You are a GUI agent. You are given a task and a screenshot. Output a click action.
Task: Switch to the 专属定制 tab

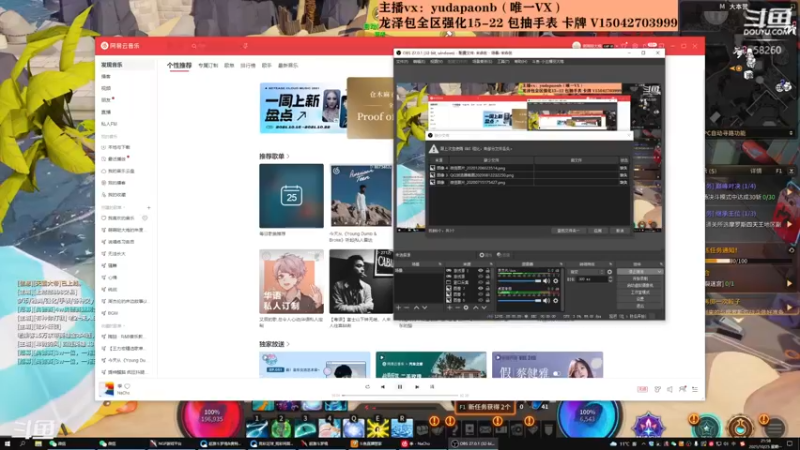[208, 65]
